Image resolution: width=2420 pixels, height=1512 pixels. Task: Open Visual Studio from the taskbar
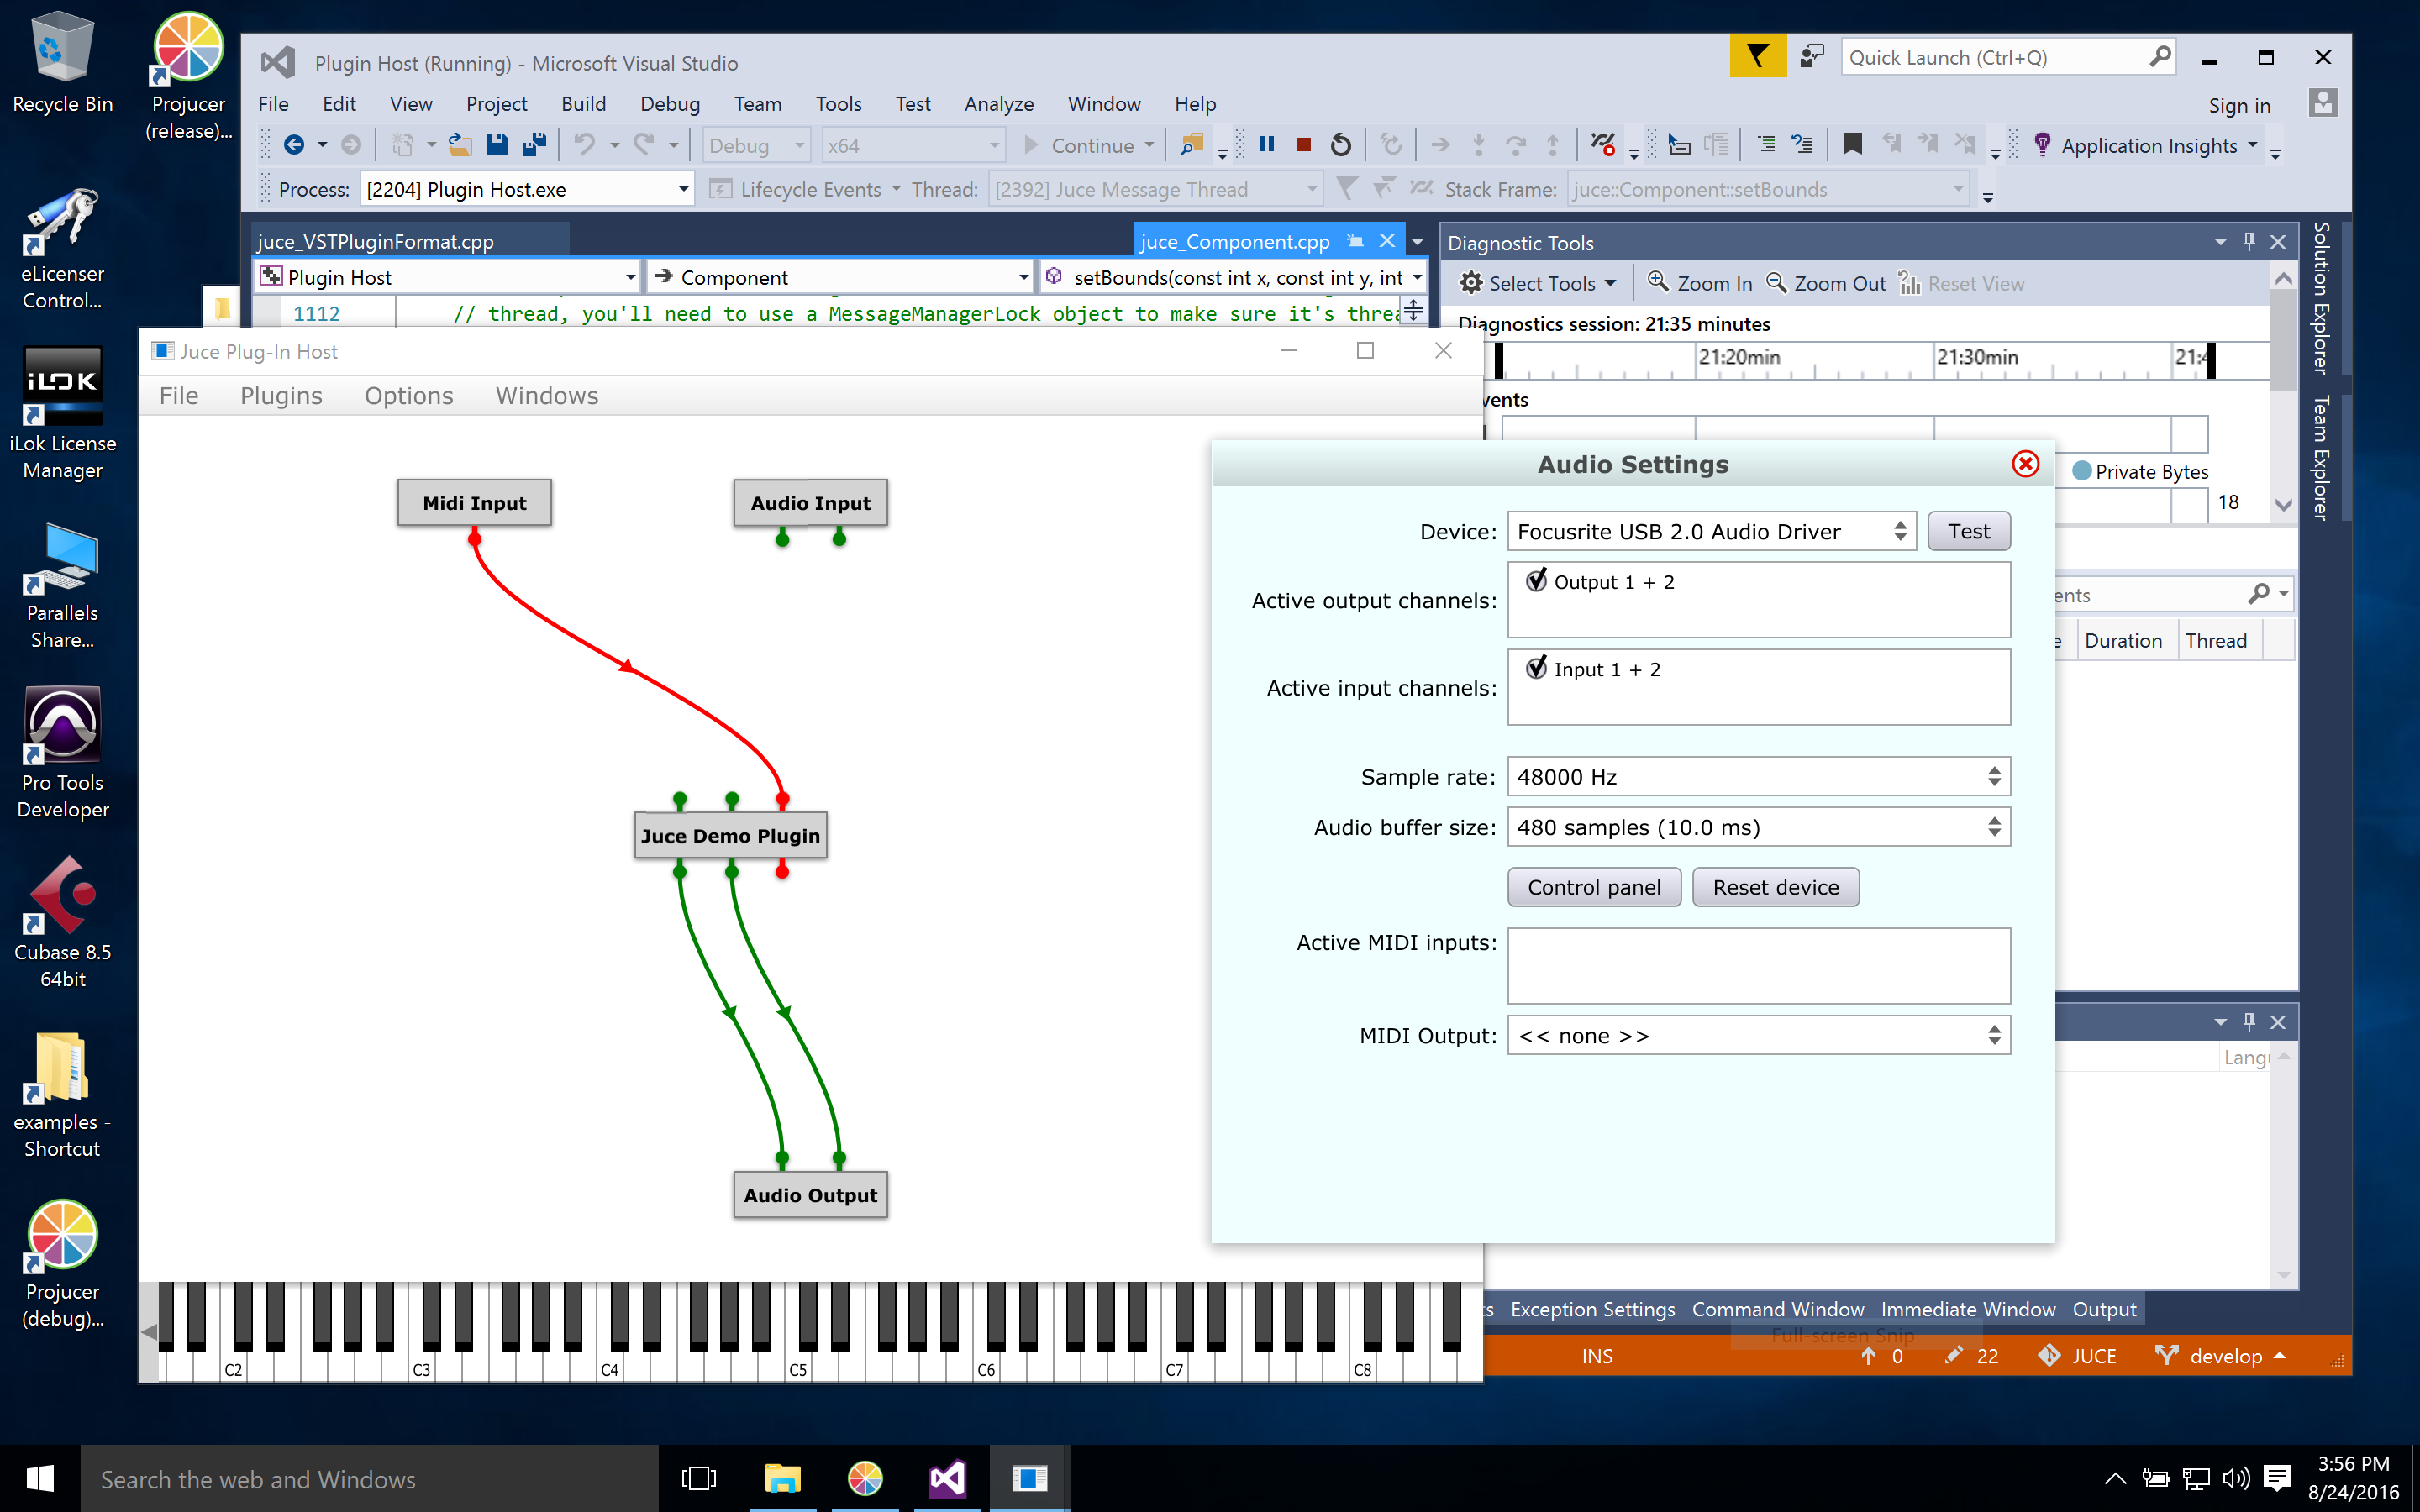click(x=946, y=1478)
